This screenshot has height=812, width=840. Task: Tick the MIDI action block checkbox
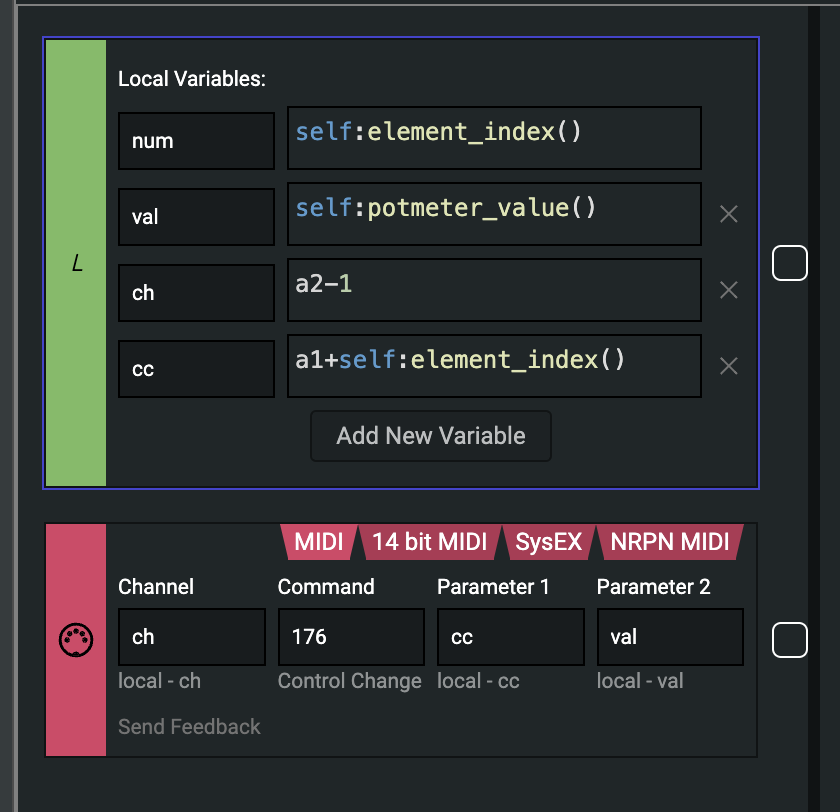[x=790, y=640]
